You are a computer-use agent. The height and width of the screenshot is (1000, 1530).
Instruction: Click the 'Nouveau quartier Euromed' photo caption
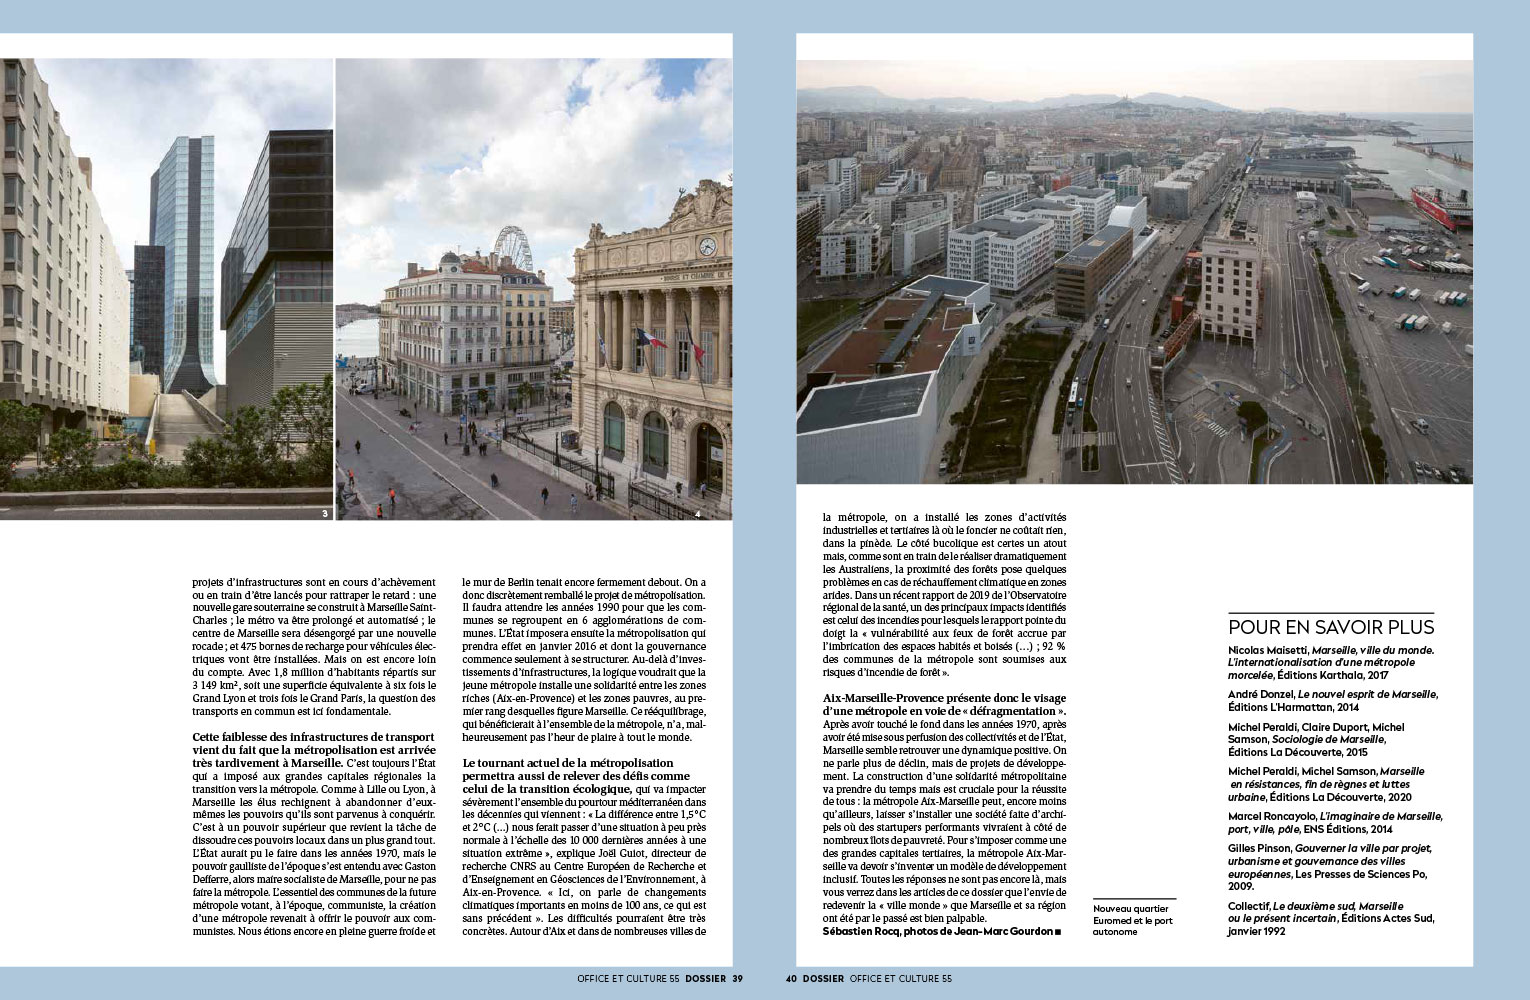1133,920
